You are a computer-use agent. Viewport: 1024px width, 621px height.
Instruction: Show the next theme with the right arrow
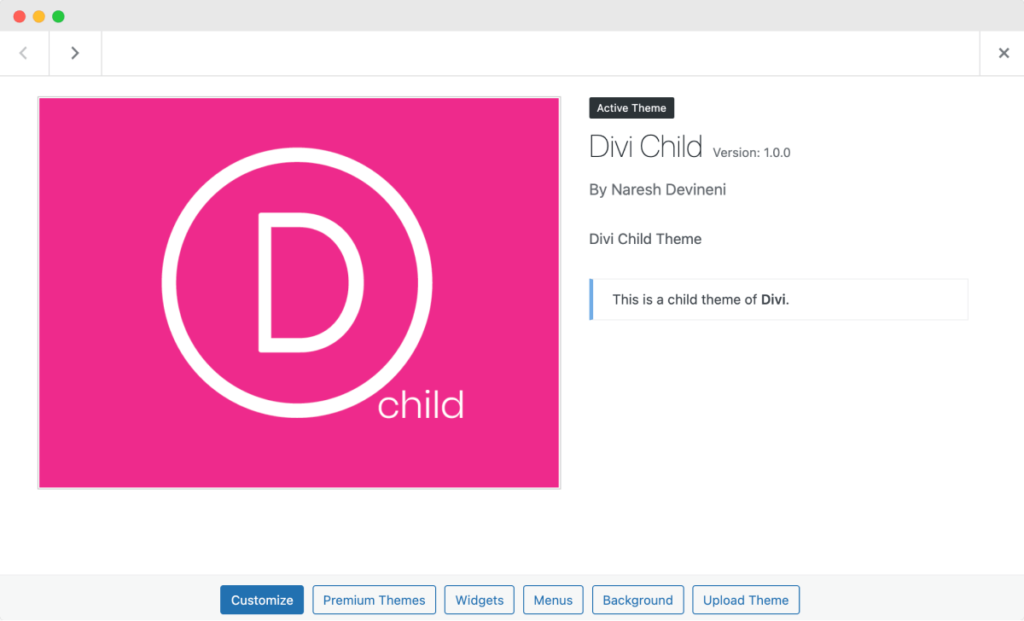pyautogui.click(x=75, y=53)
